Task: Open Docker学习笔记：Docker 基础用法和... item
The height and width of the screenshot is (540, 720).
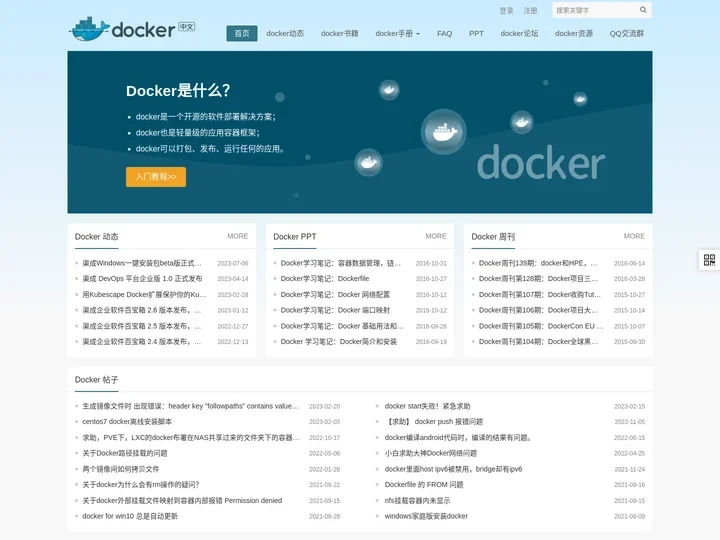Action: click(x=342, y=326)
